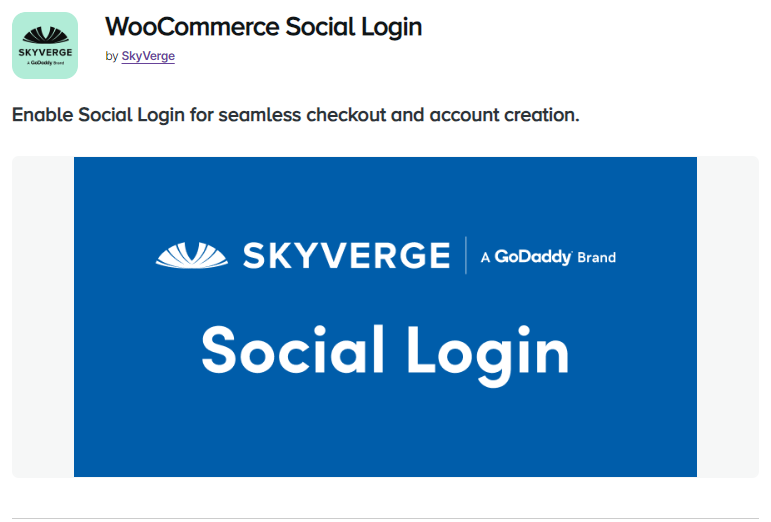This screenshot has height=522, width=771.
Task: Click the SKYVERGE wordmark in banner
Action: tap(347, 256)
